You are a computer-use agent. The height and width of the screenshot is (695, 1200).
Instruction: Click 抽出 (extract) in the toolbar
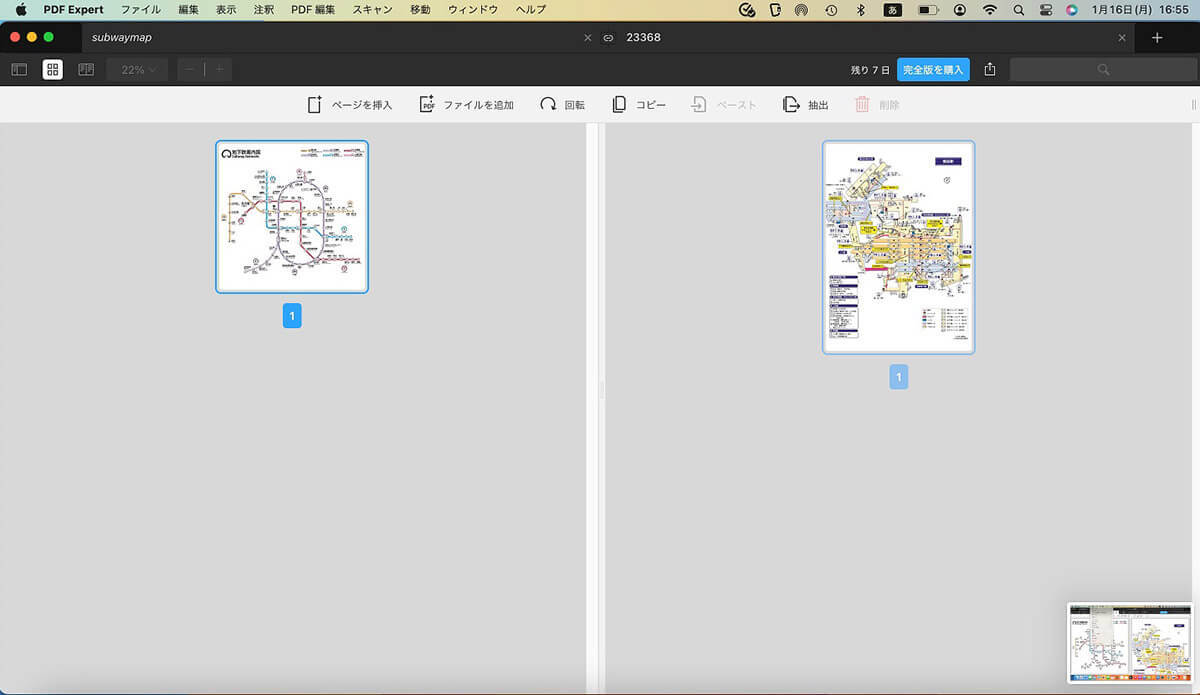[x=805, y=105]
